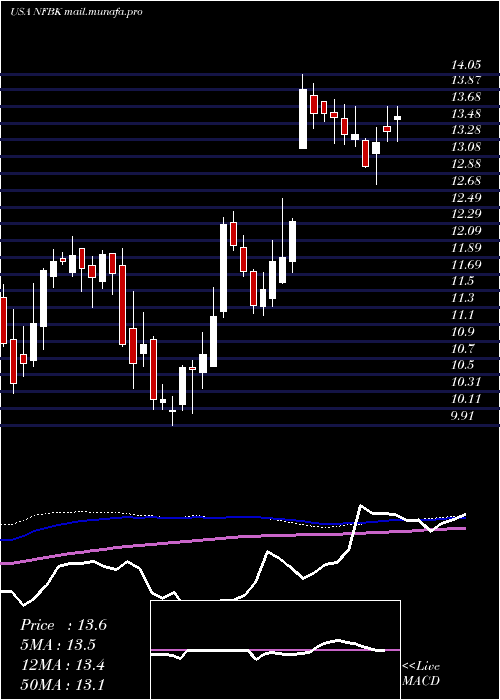
Task: Select the 13.08 price axis label
Action: point(466,148)
